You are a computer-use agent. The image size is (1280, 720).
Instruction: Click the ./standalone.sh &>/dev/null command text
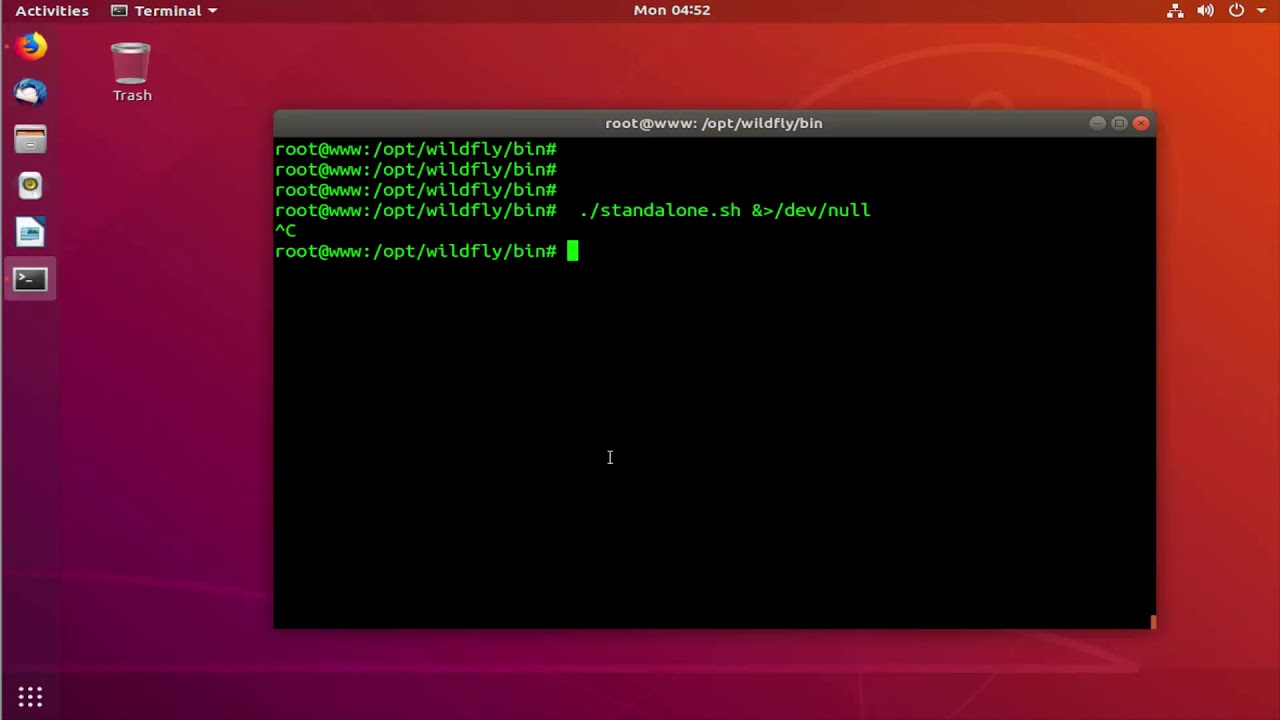725,210
